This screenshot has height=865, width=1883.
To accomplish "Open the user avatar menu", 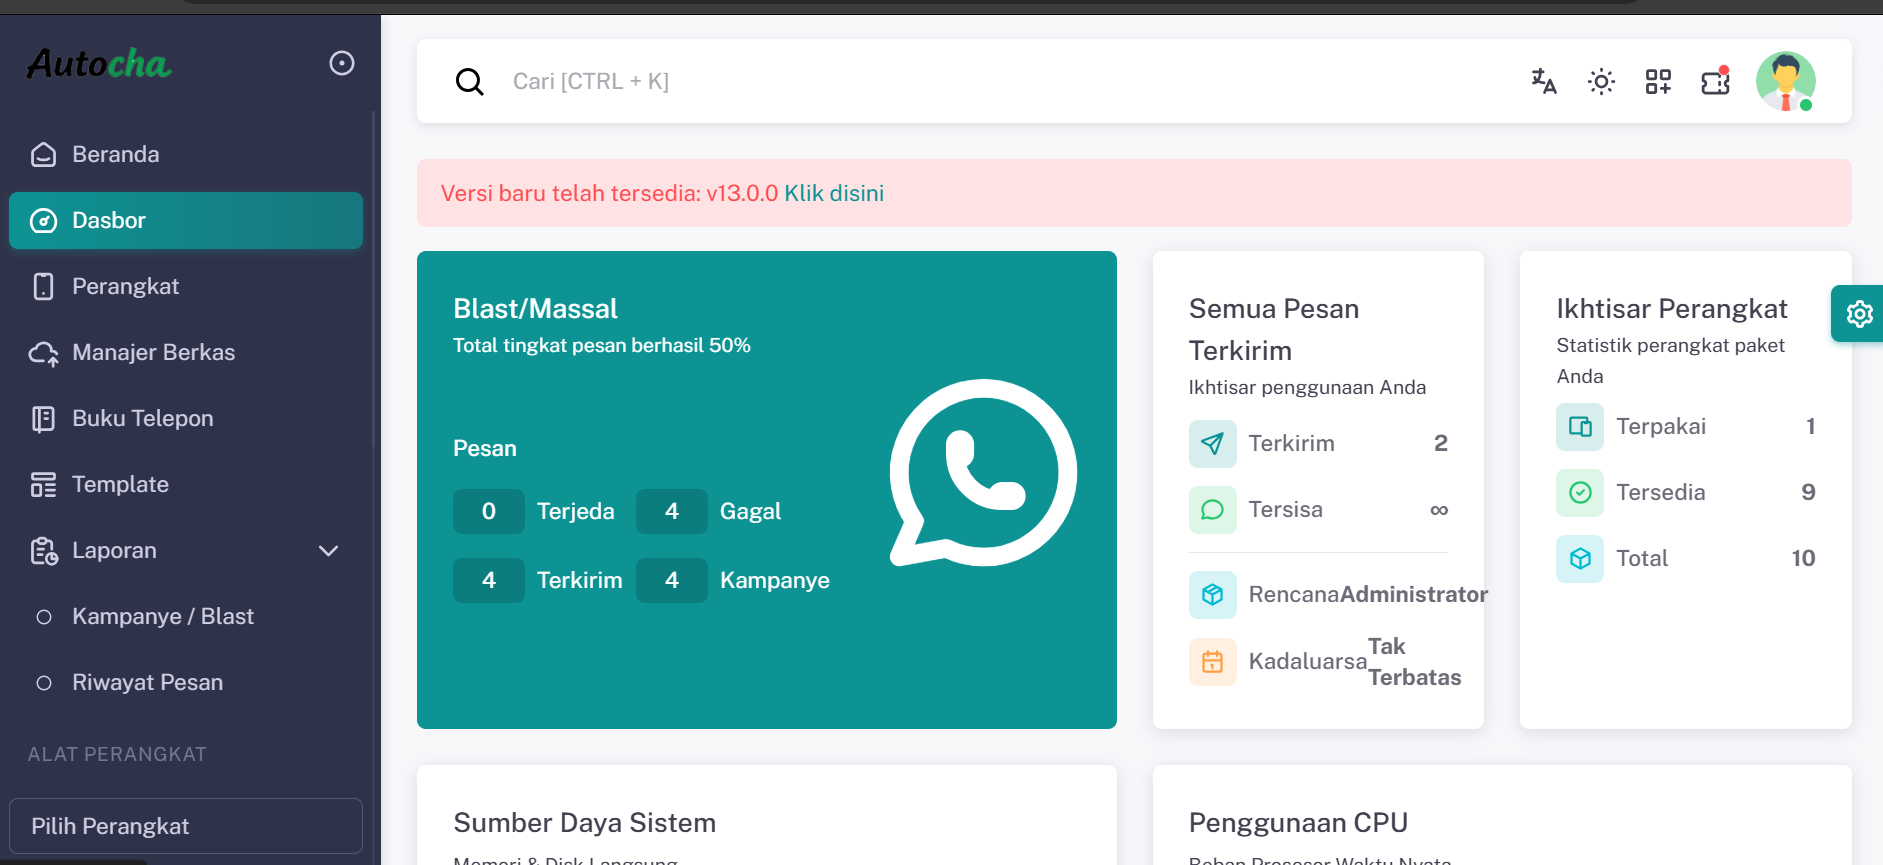I will (x=1786, y=81).
